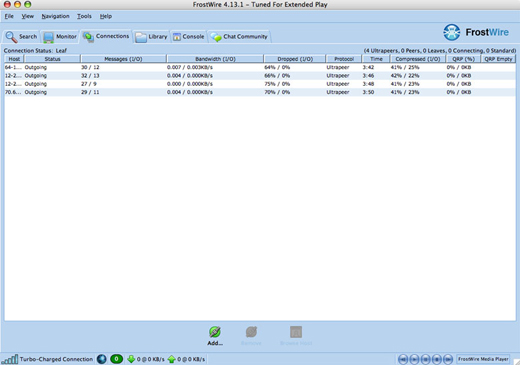Image resolution: width=520 pixels, height=365 pixels.
Task: Sort by the QRP Empty column header
Action: [x=498, y=59]
